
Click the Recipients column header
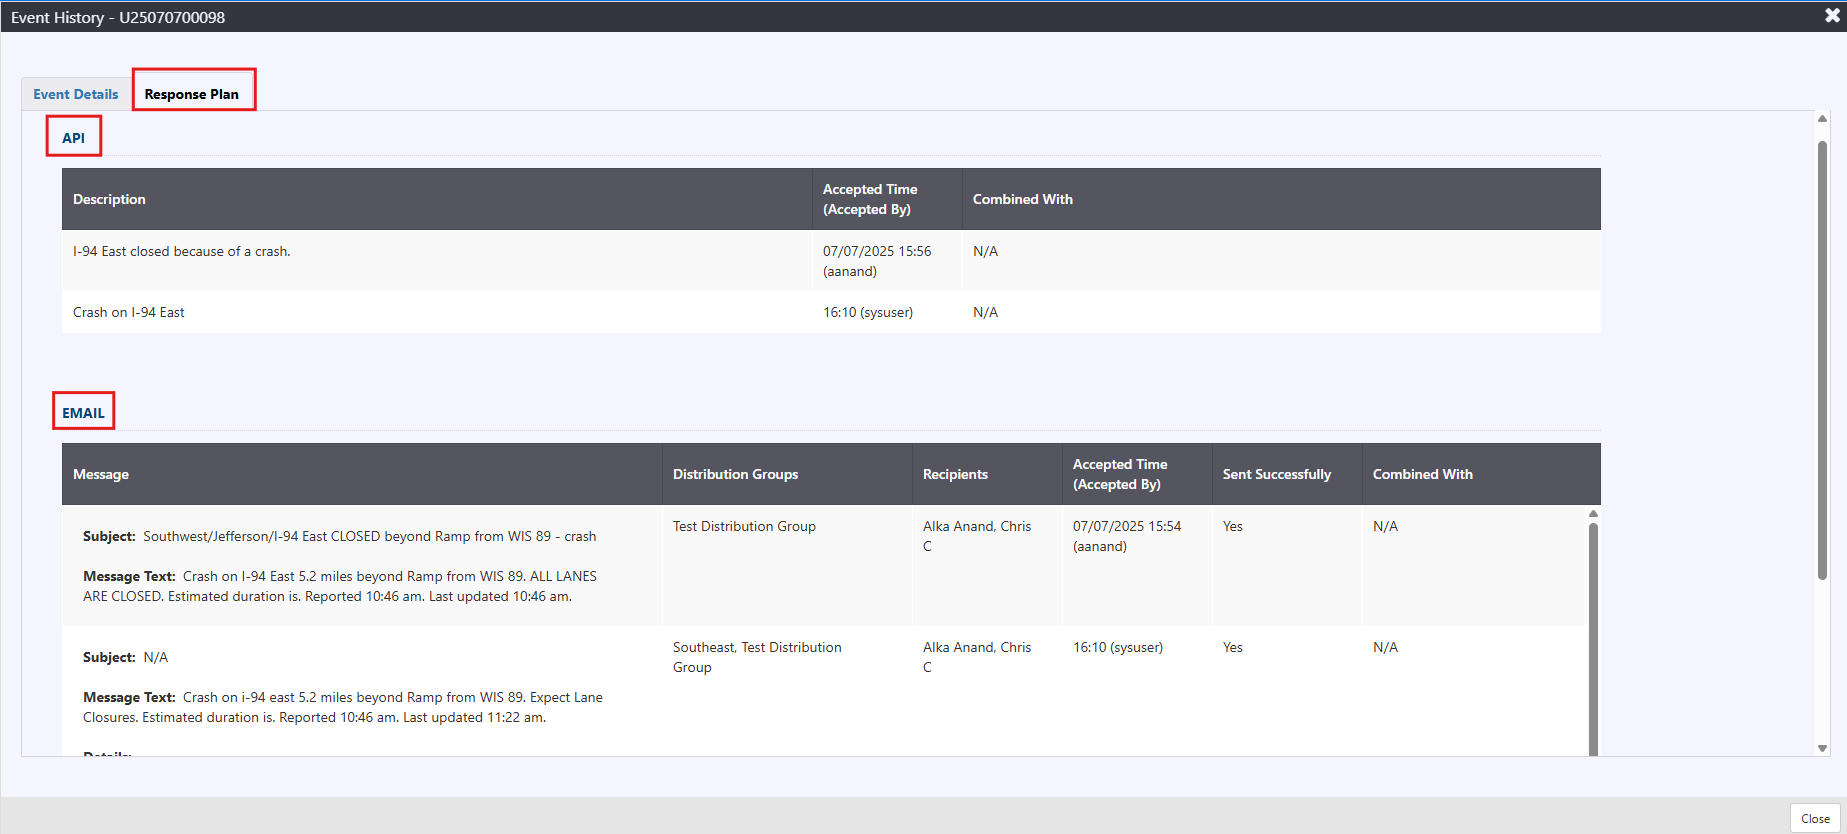(x=955, y=474)
